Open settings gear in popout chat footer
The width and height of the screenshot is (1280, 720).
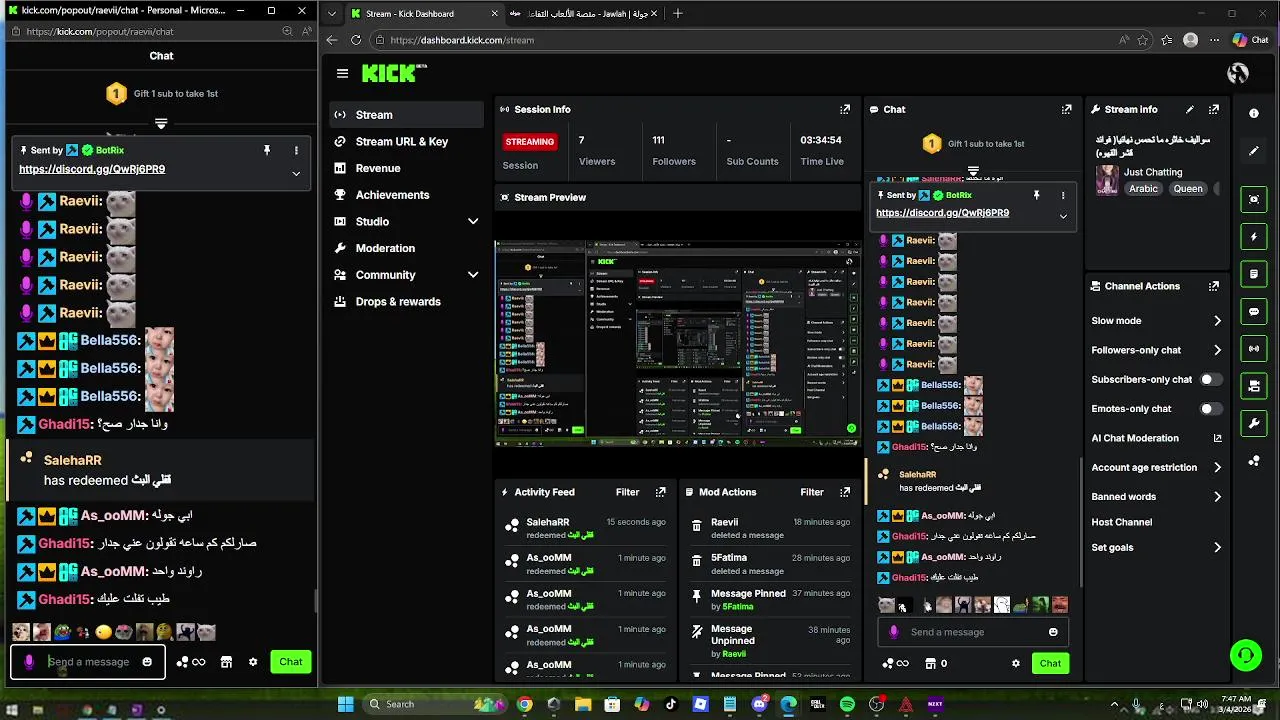253,662
